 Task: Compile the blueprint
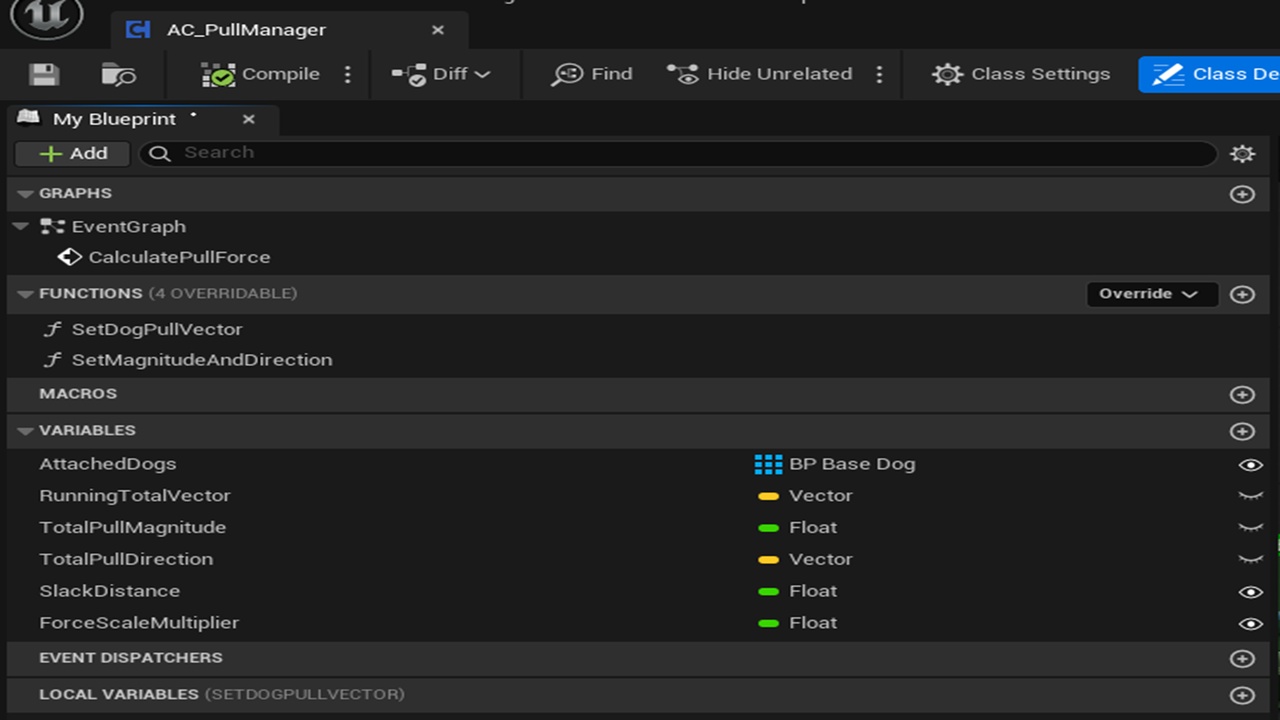pyautogui.click(x=260, y=74)
